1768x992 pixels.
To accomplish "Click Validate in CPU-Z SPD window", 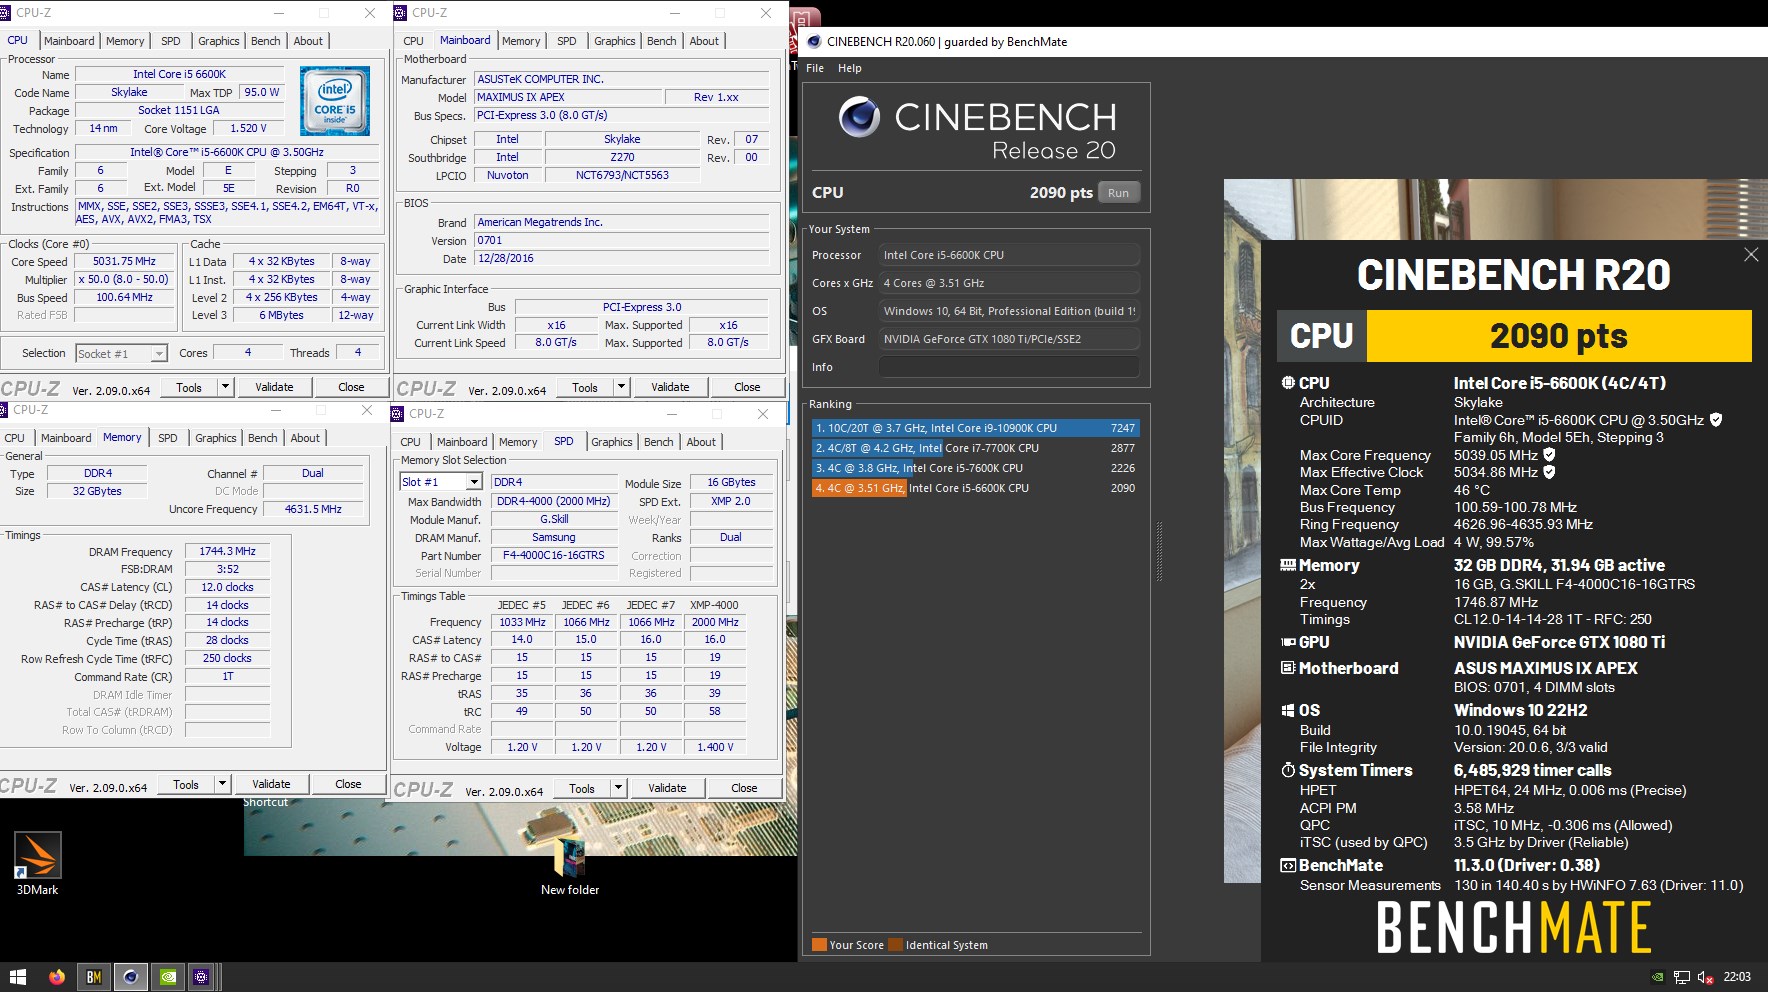I will point(667,788).
